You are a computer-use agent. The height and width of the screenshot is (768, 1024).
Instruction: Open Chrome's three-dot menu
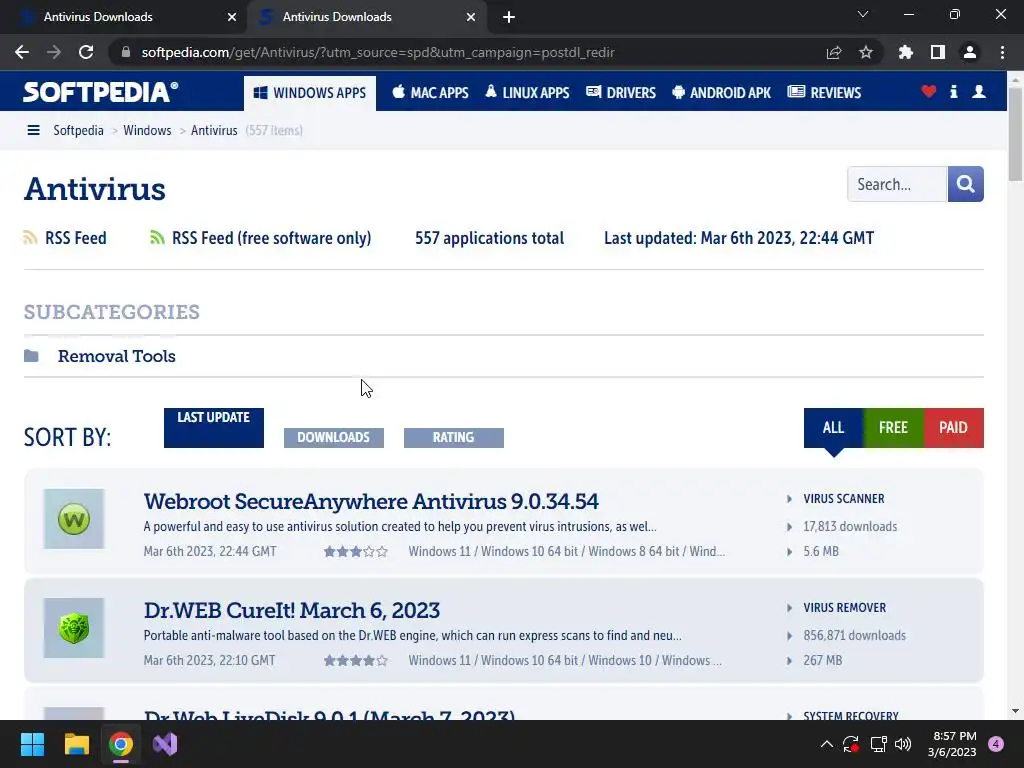1002,52
